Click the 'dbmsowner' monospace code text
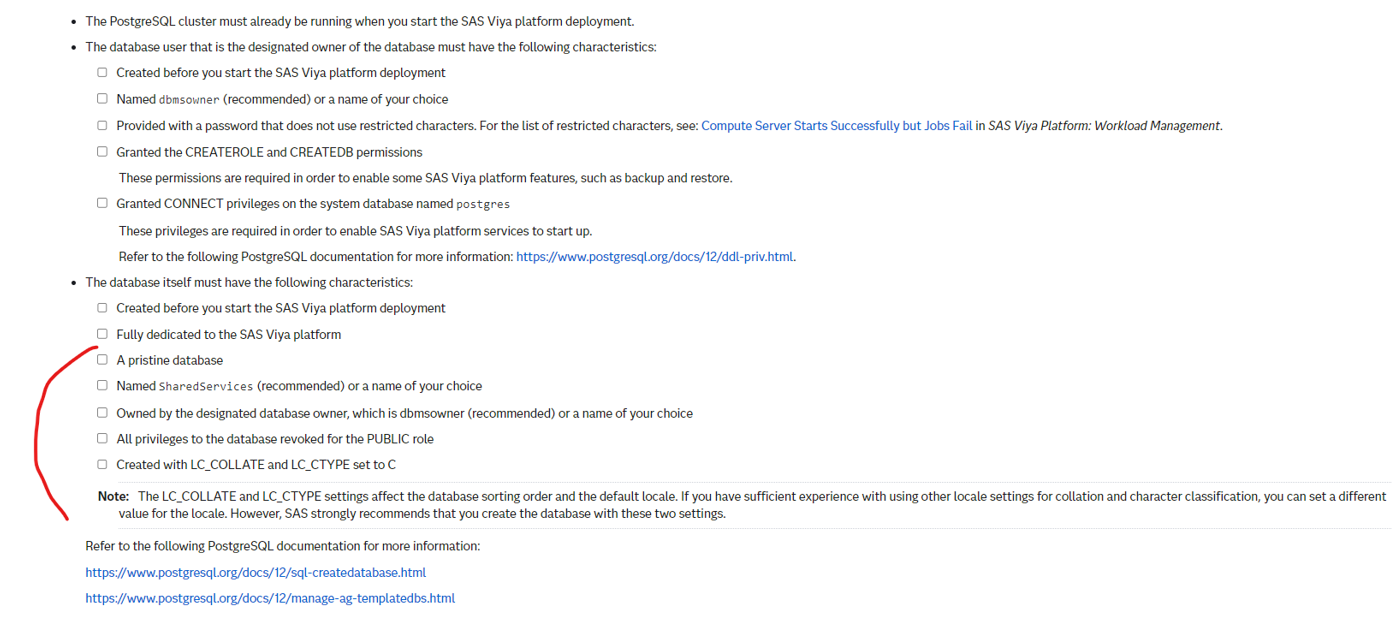The width and height of the screenshot is (1398, 620). (x=189, y=100)
